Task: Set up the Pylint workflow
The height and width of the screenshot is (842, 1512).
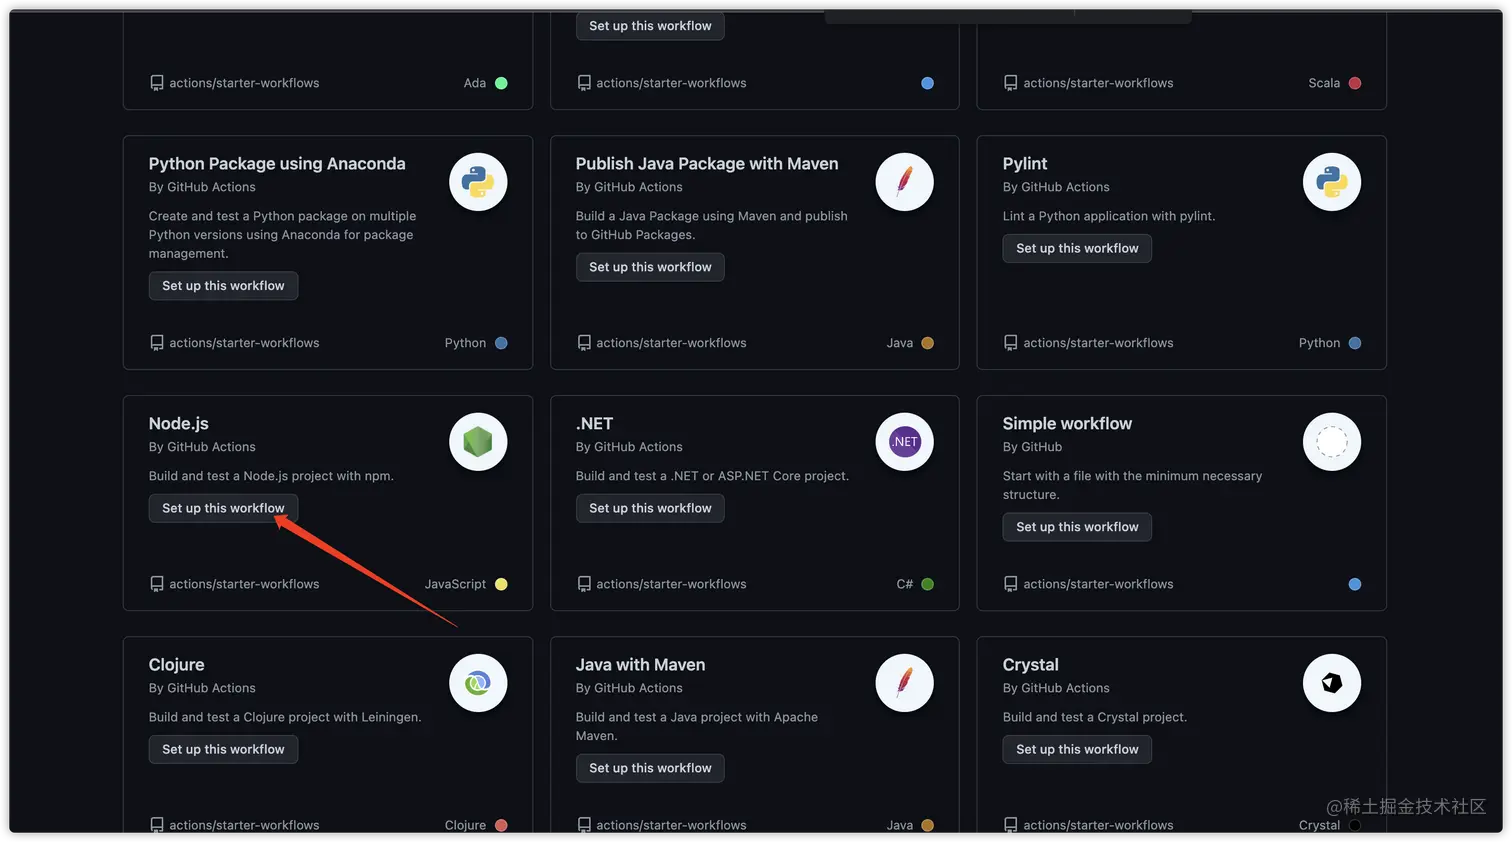Action: [x=1076, y=248]
